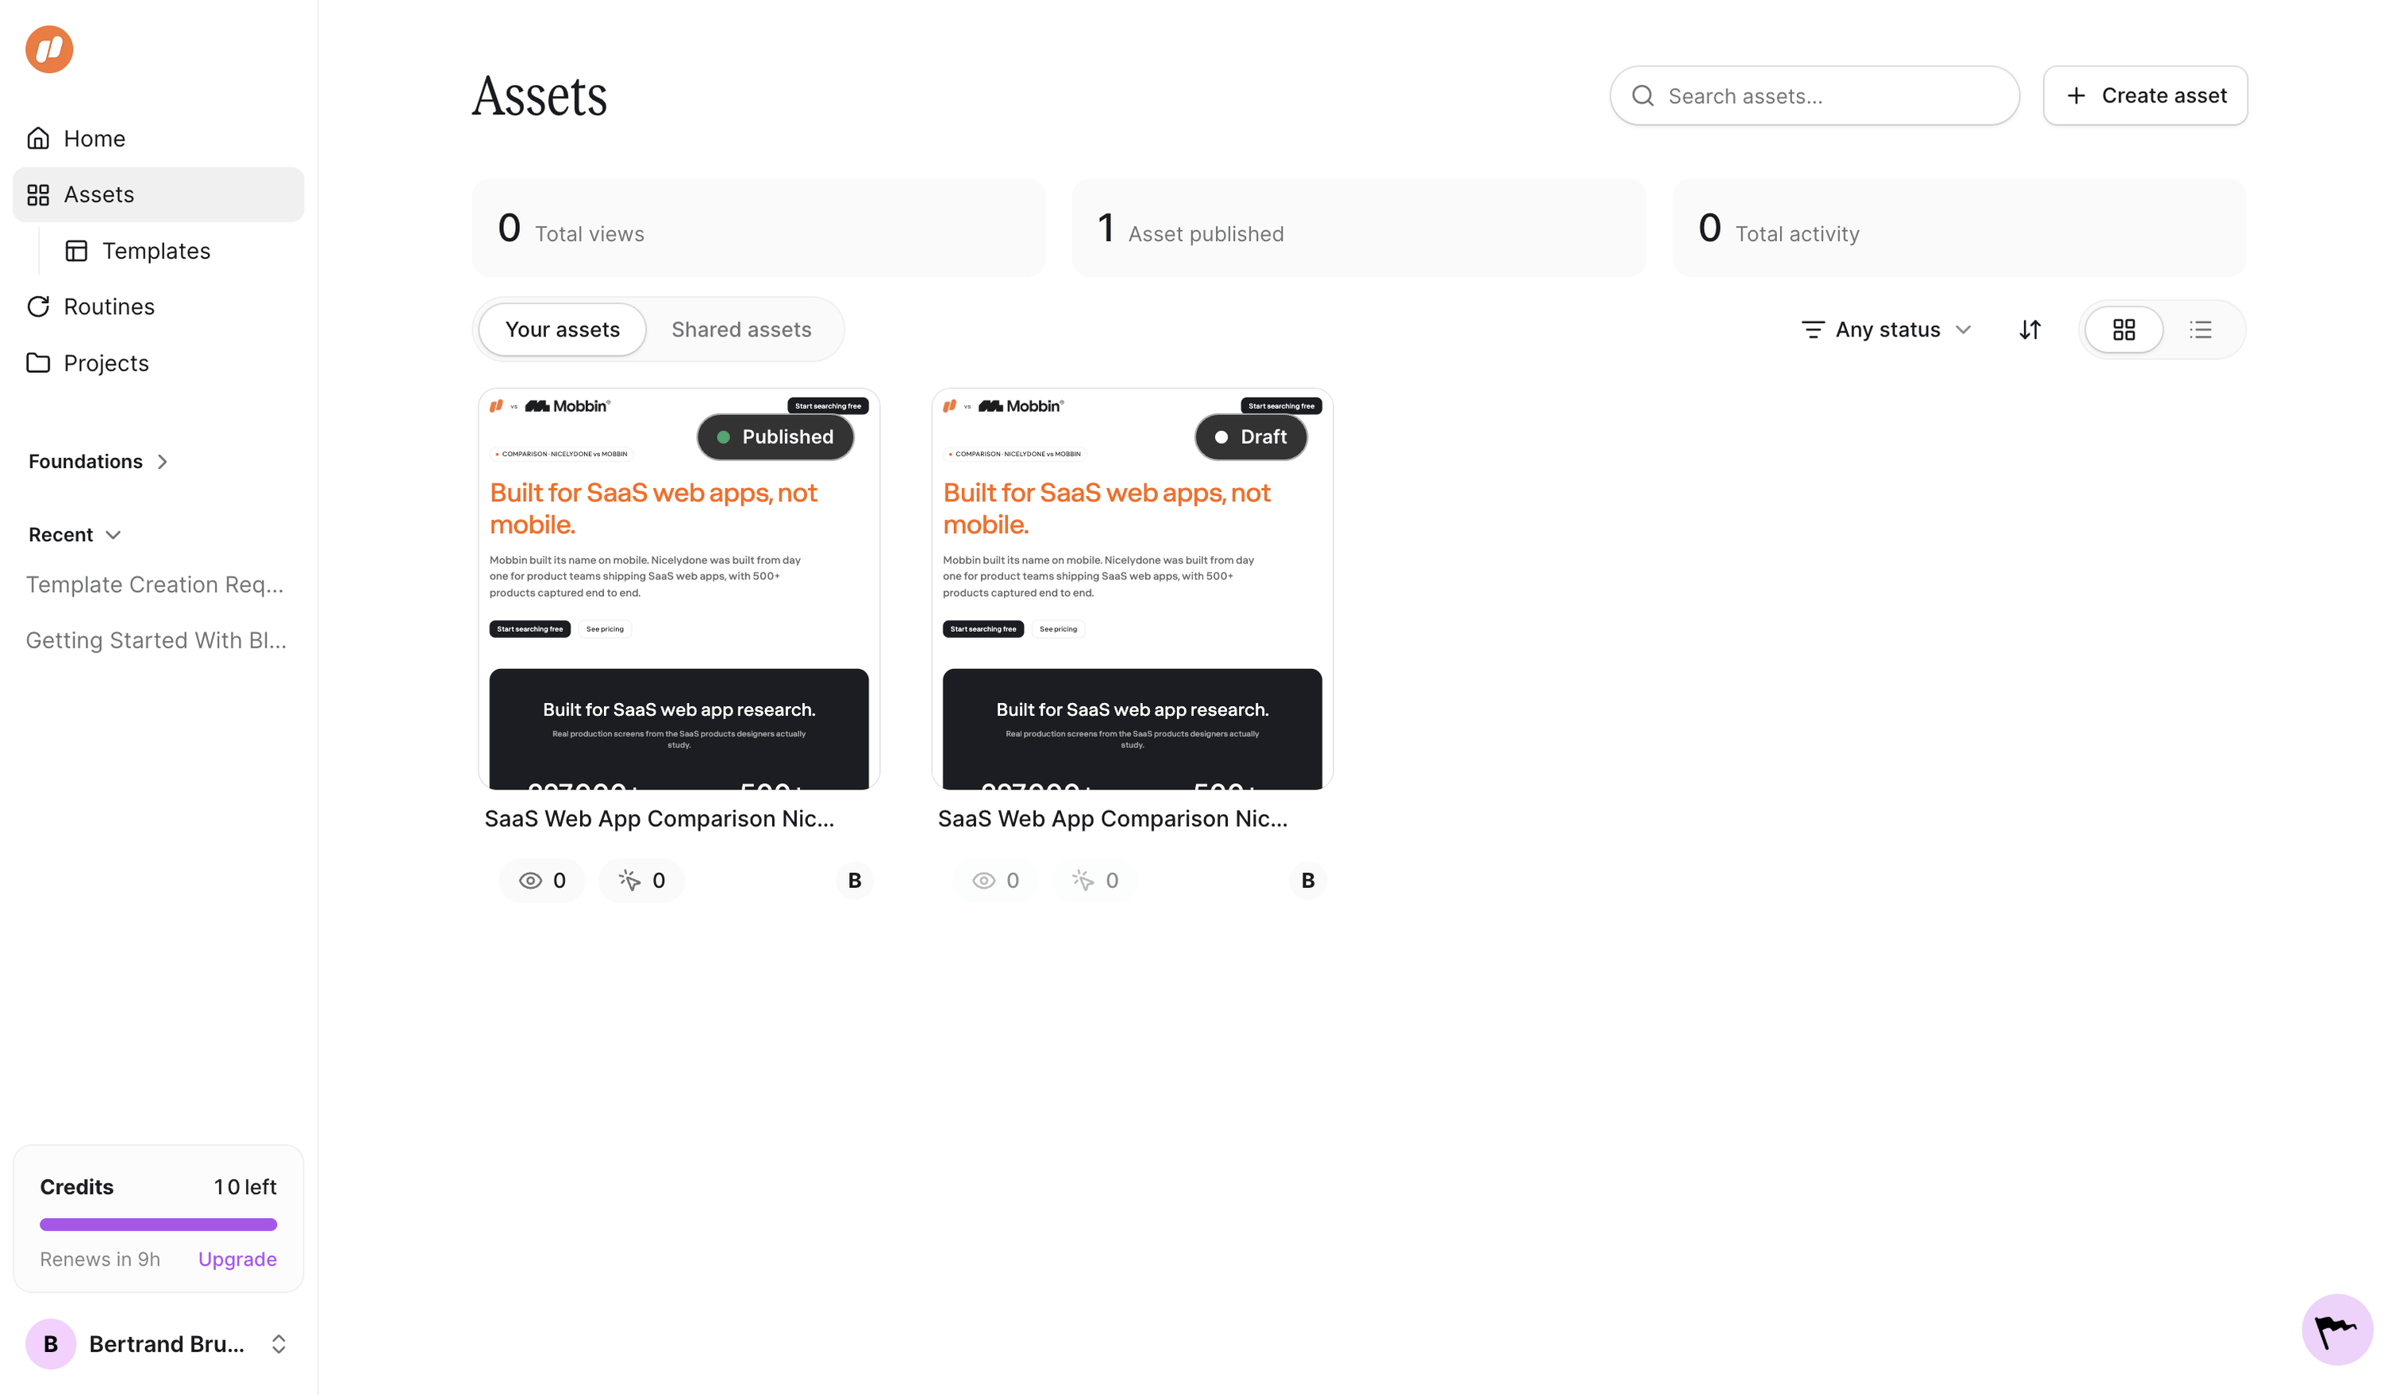Select the Shared assets tab

tap(741, 329)
